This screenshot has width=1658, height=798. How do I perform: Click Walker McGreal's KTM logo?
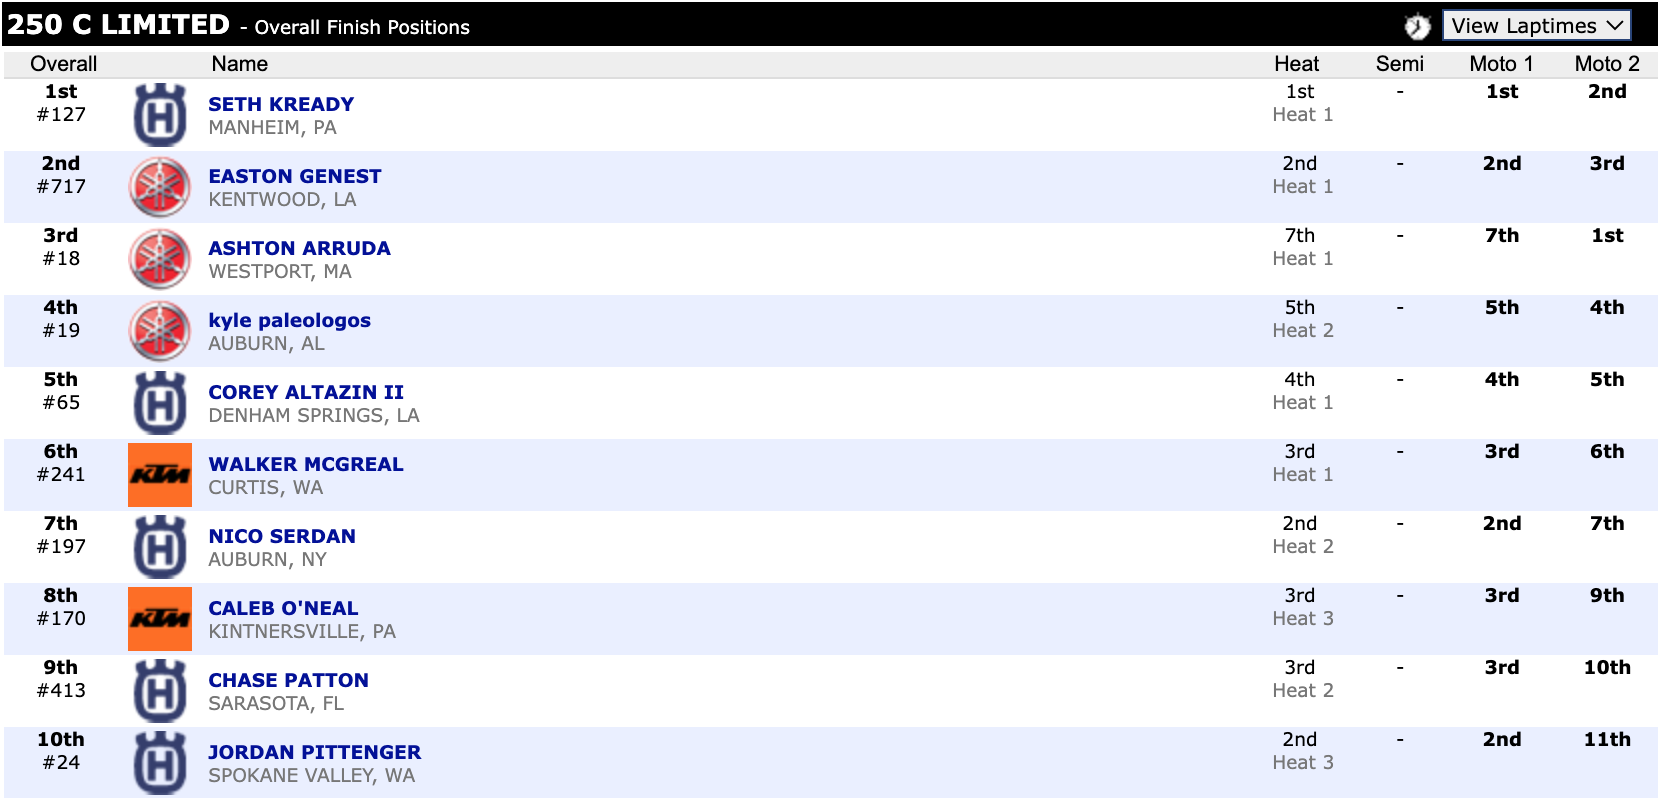(160, 475)
